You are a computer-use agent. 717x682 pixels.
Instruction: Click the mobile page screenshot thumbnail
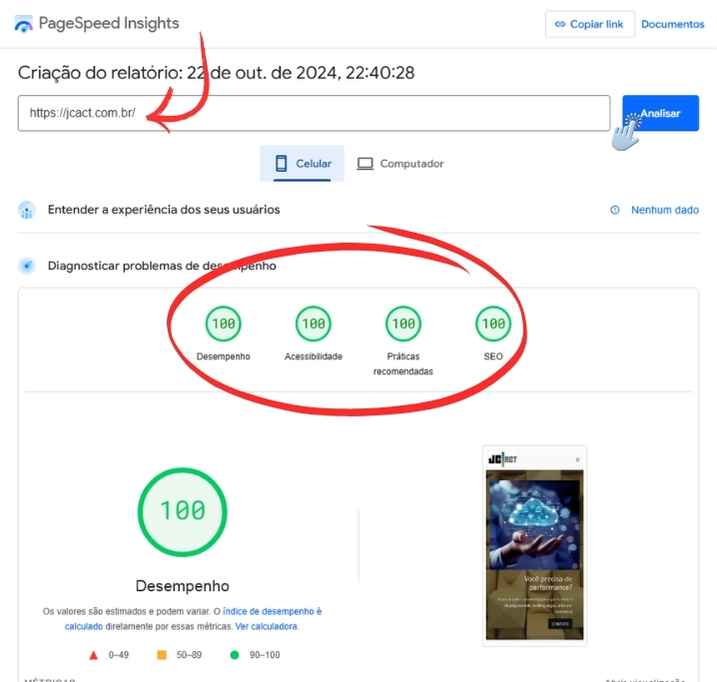pyautogui.click(x=534, y=545)
